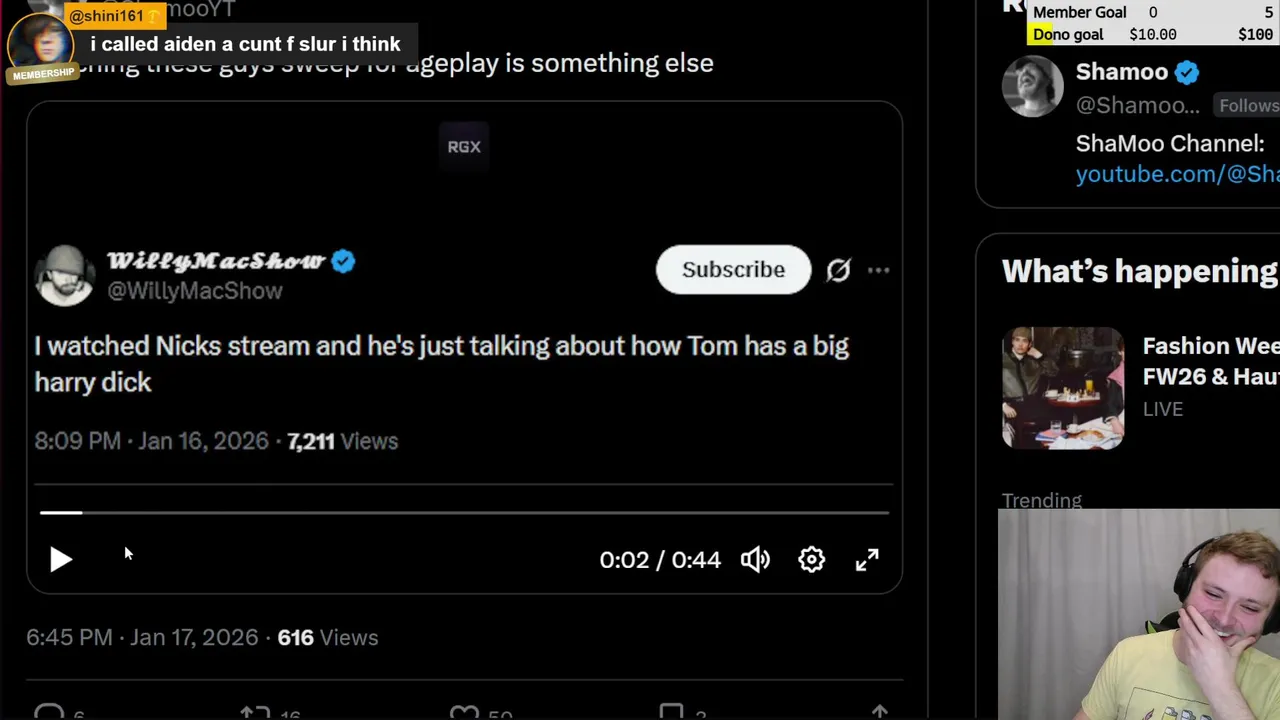This screenshot has width=1280, height=720.
Task: Click the Grok icon beside Subscribe
Action: 838,270
